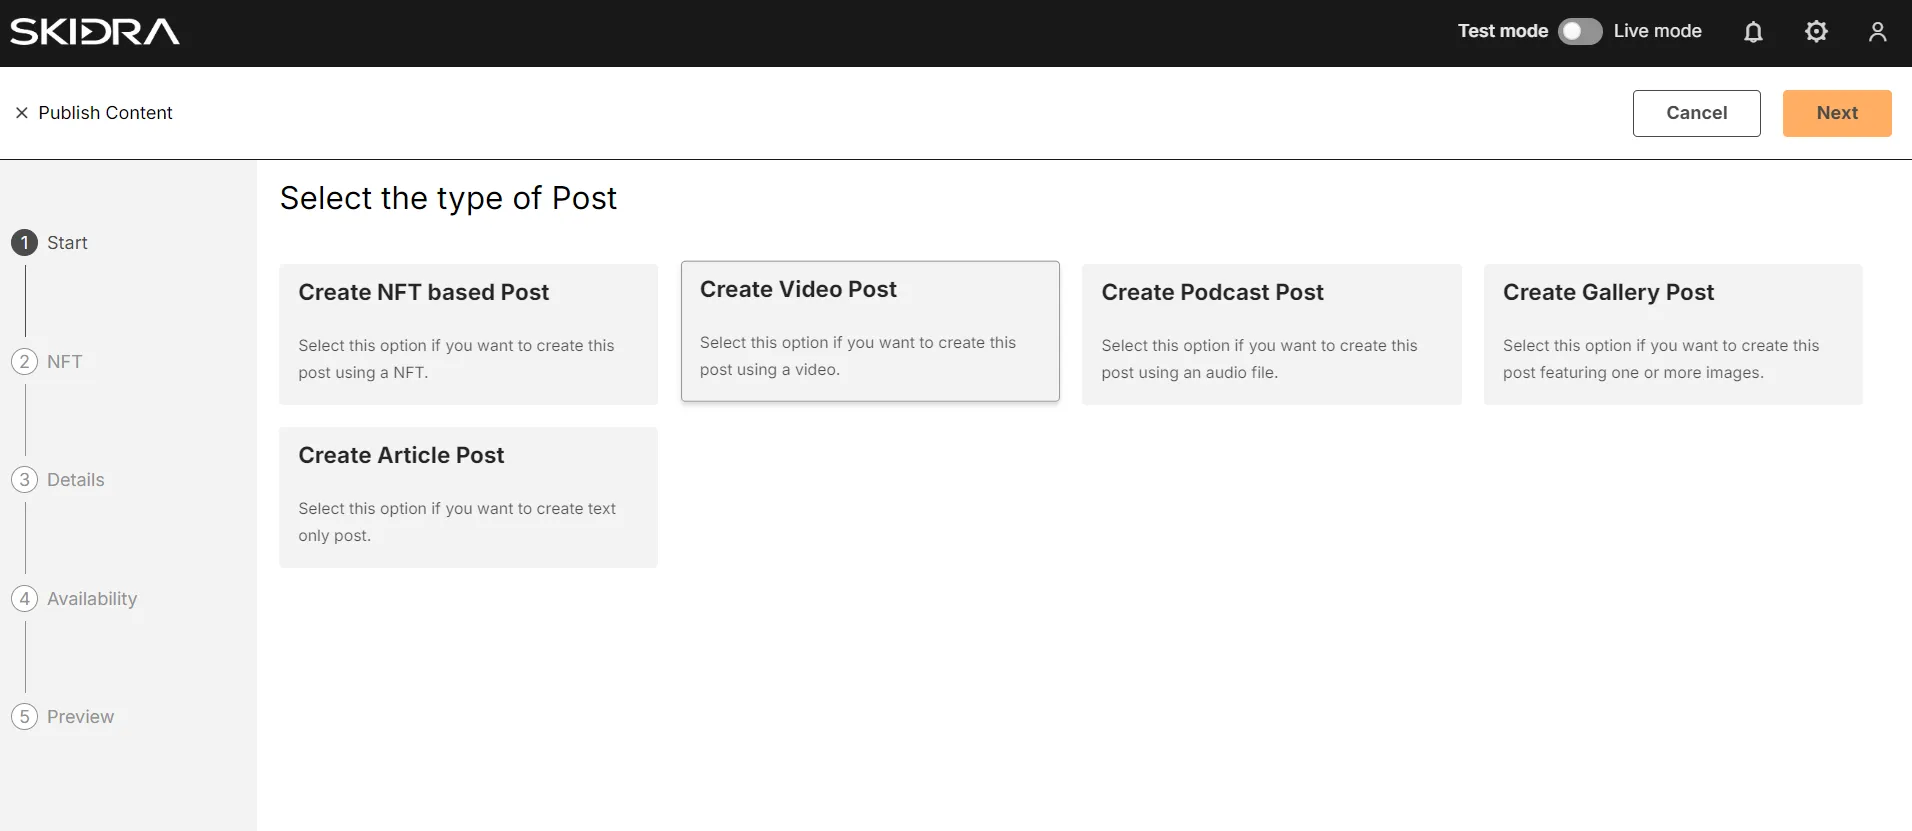Screen dimensions: 1912x831
Task: Jump to step 4 Availability
Action: pyautogui.click(x=74, y=599)
